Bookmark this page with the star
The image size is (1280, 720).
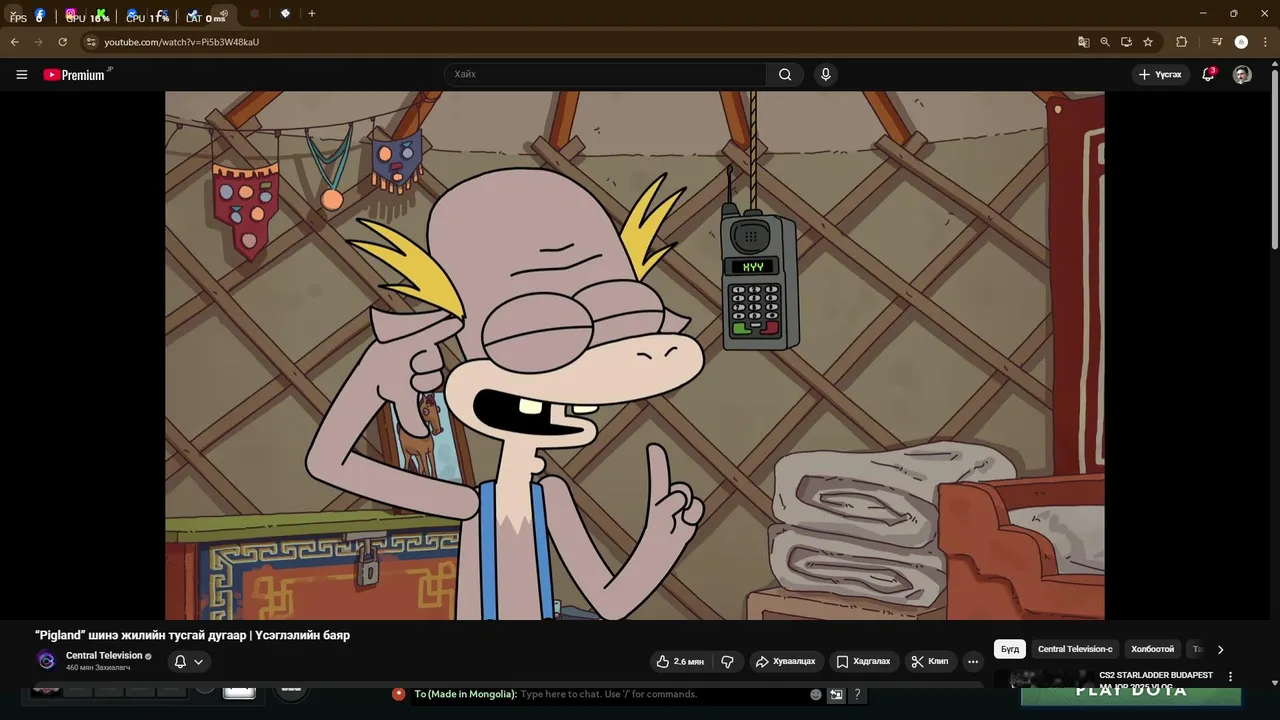click(x=1148, y=42)
